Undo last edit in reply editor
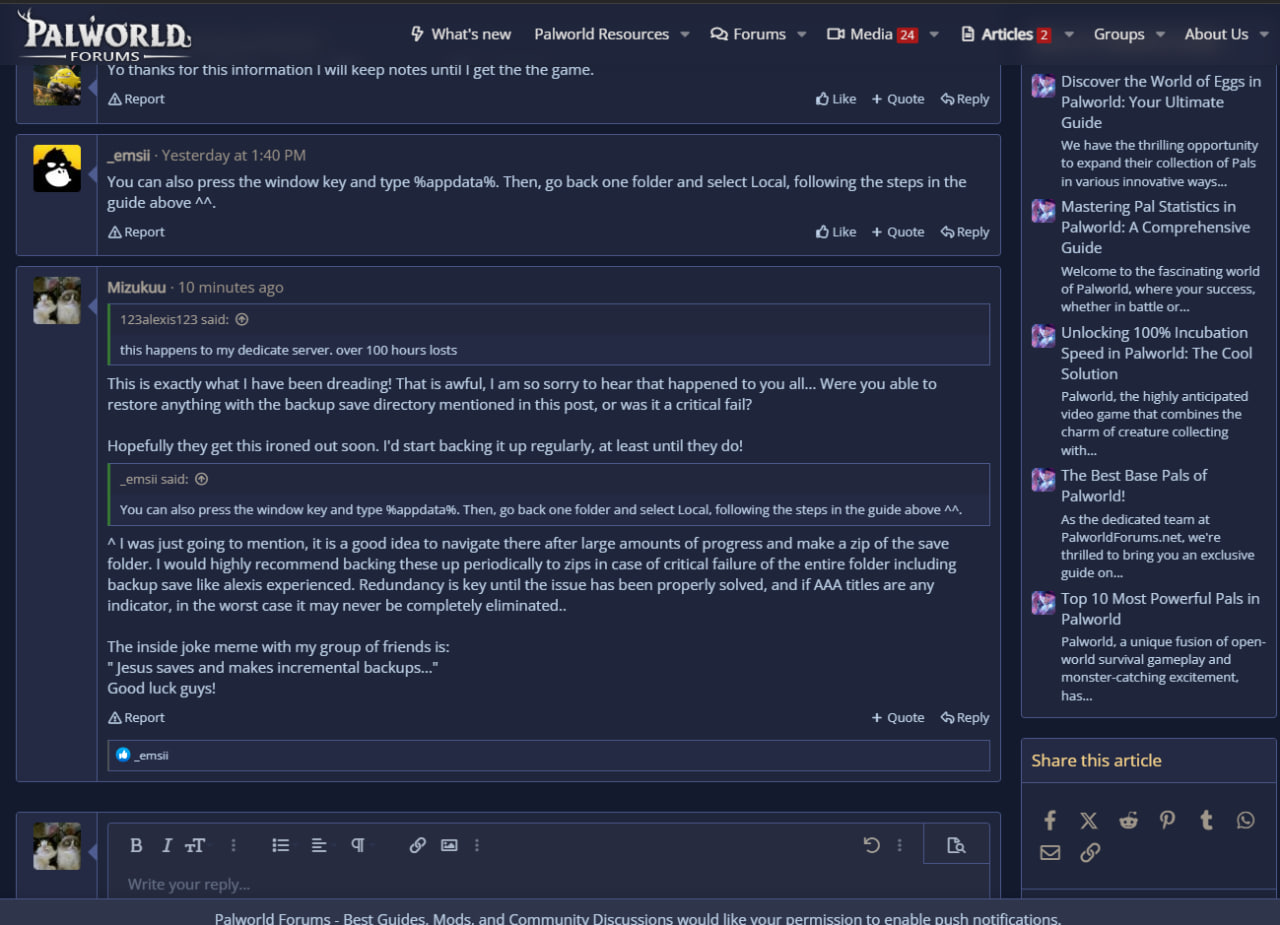Screen dimensions: 1280x925 click(x=871, y=845)
